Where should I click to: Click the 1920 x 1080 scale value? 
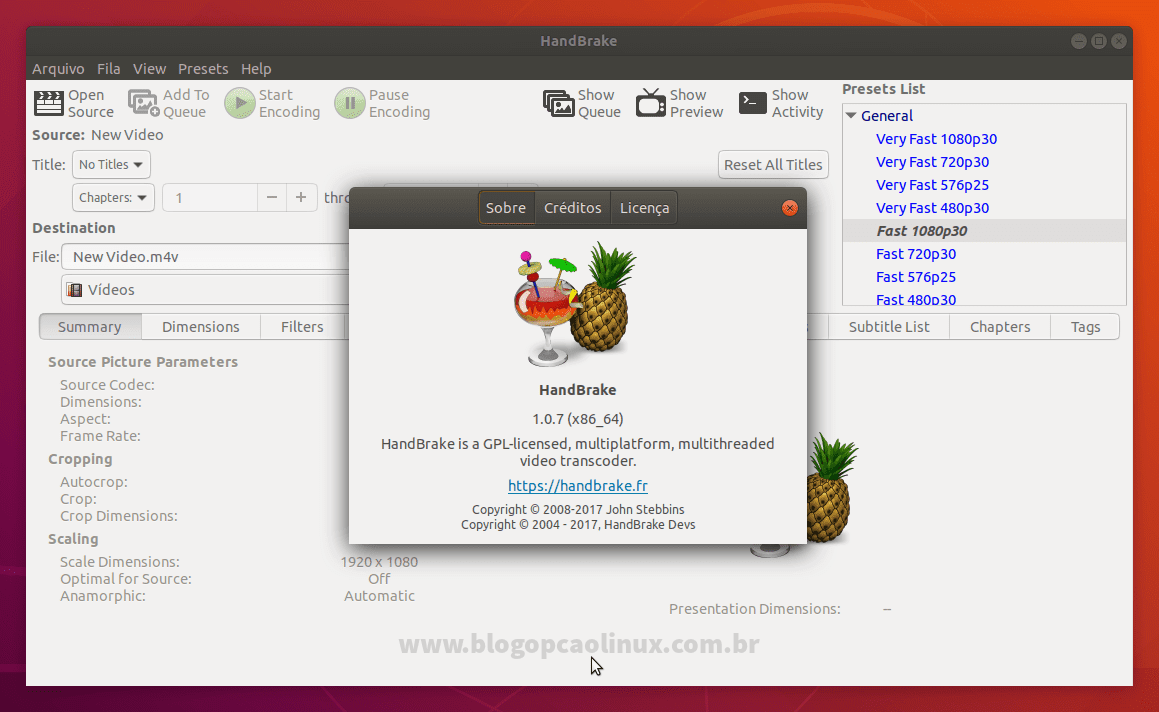pos(379,562)
